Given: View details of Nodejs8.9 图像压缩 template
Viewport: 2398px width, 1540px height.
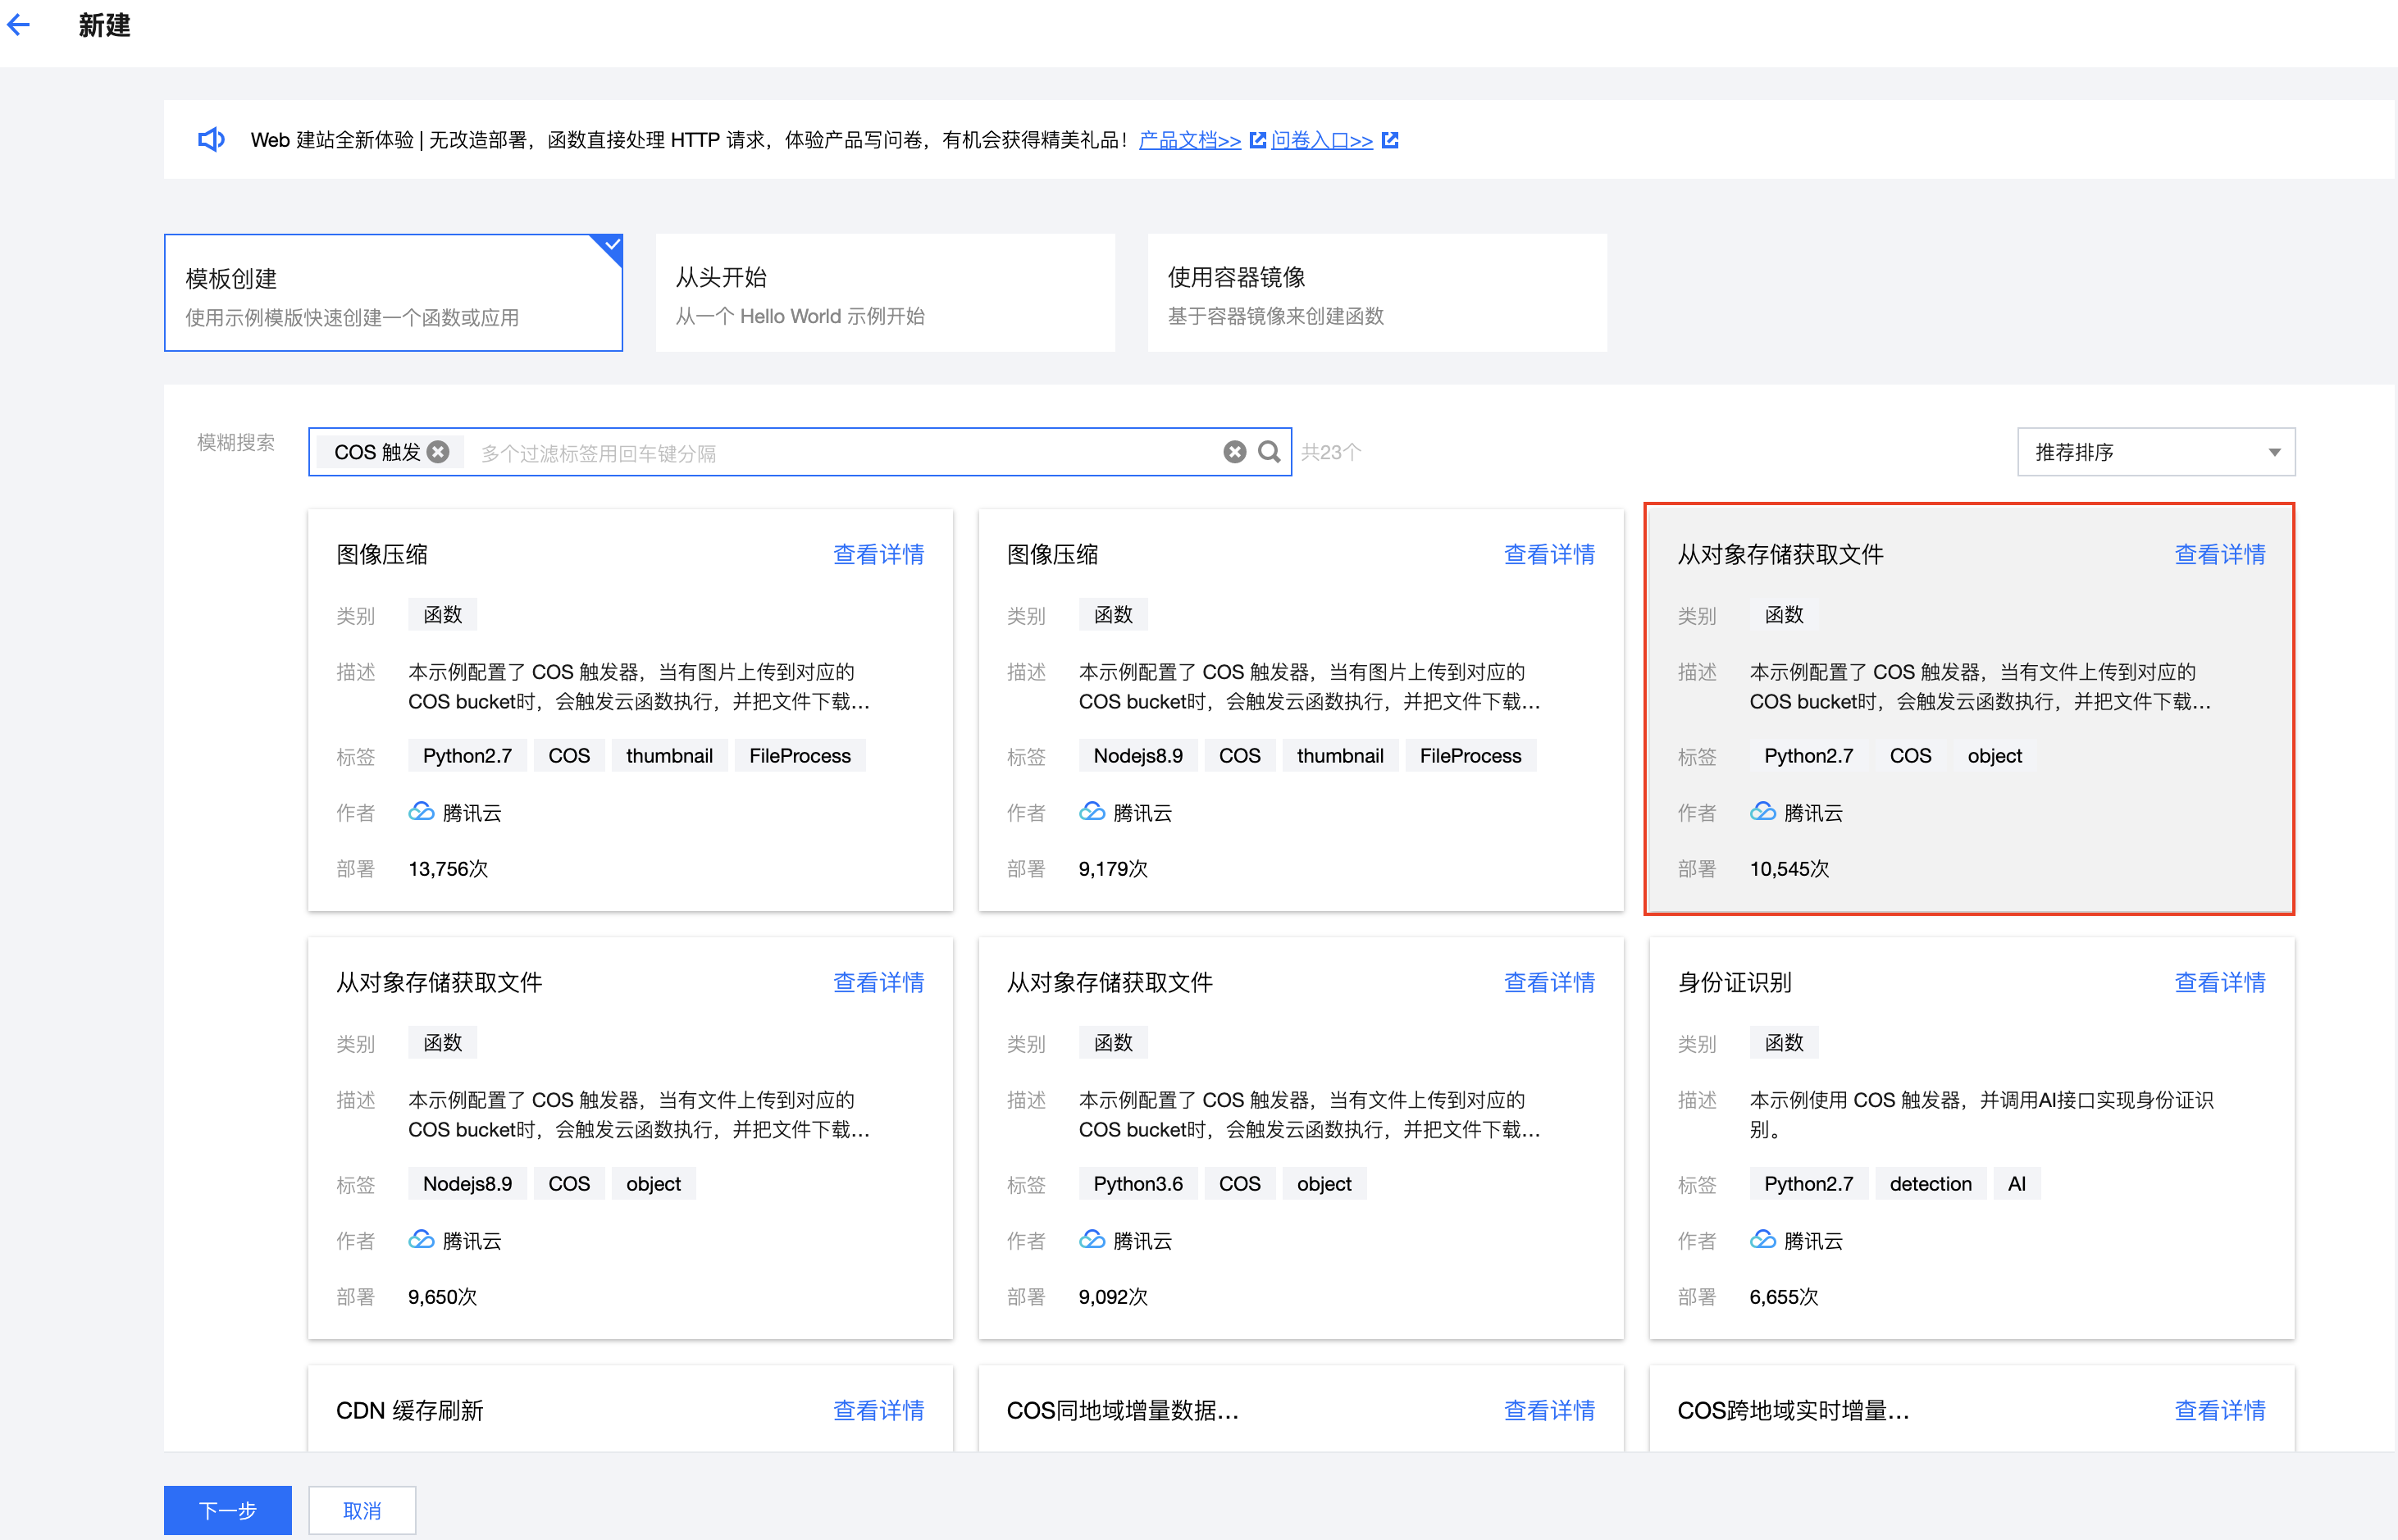Looking at the screenshot, I should (x=1550, y=554).
